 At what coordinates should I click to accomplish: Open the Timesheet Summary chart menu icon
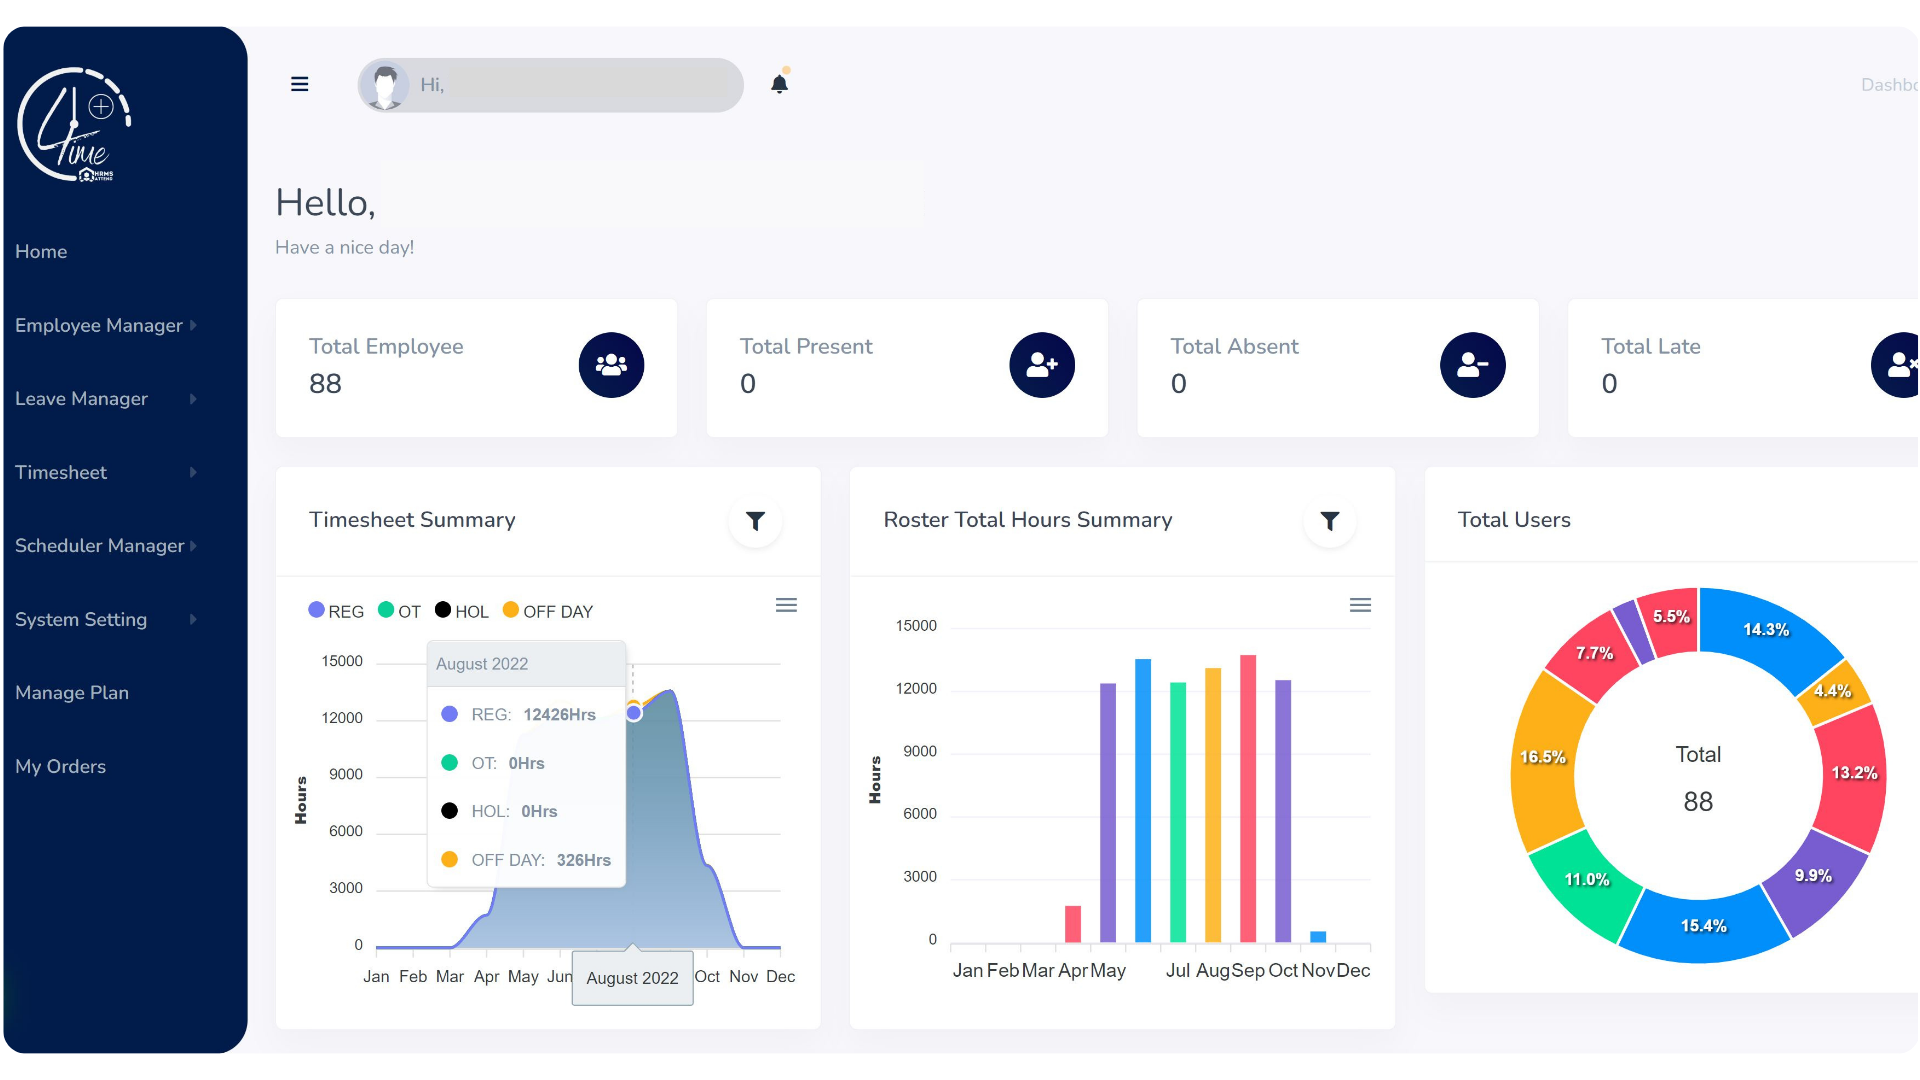[786, 605]
